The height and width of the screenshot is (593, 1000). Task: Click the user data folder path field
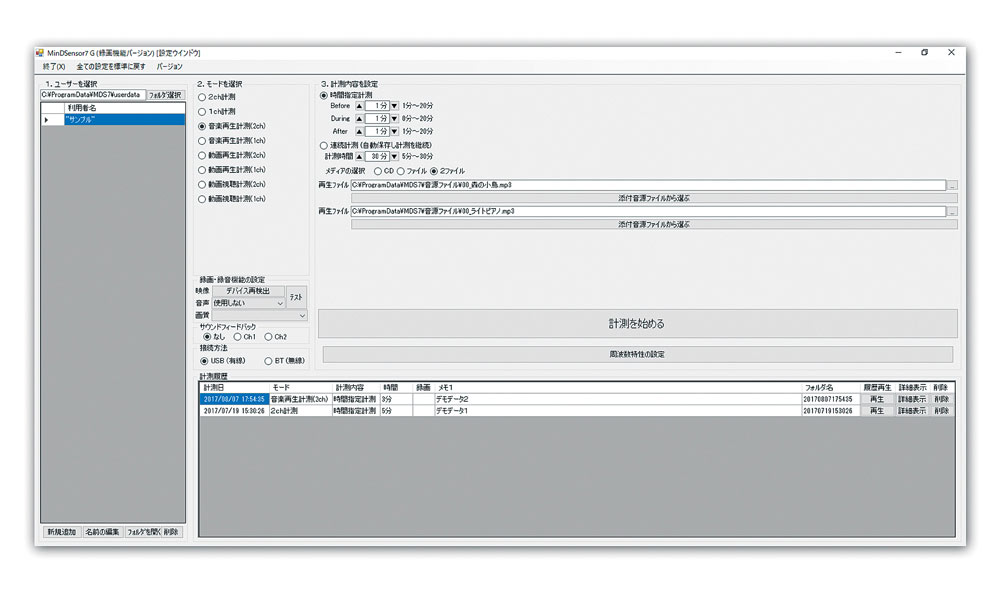(92, 95)
